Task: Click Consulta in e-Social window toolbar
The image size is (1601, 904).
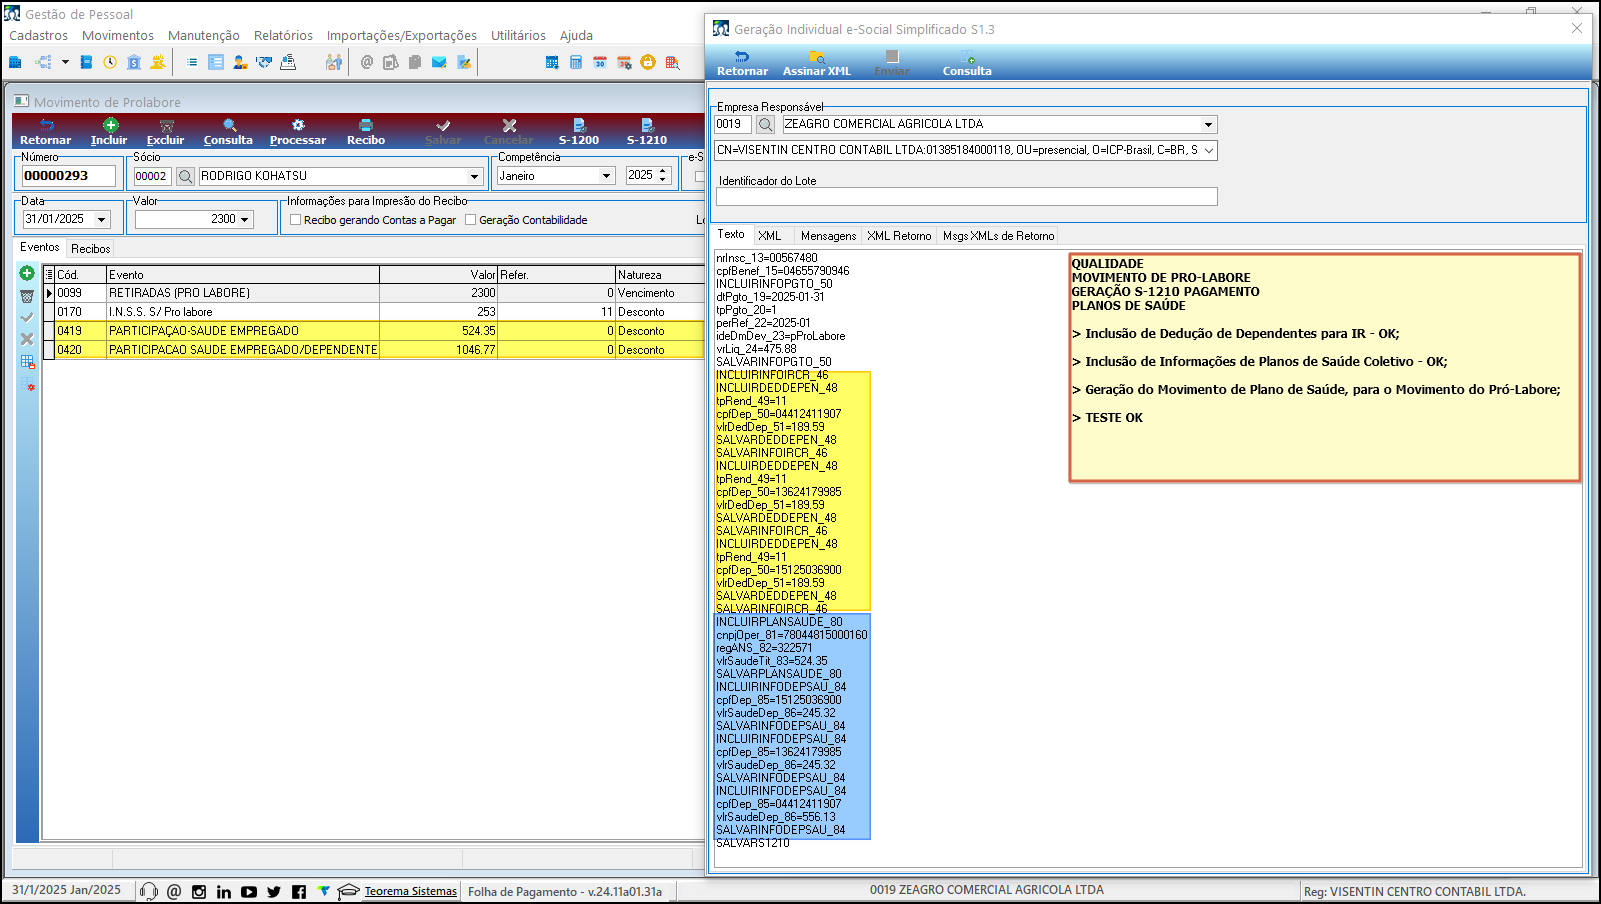Action: (967, 63)
